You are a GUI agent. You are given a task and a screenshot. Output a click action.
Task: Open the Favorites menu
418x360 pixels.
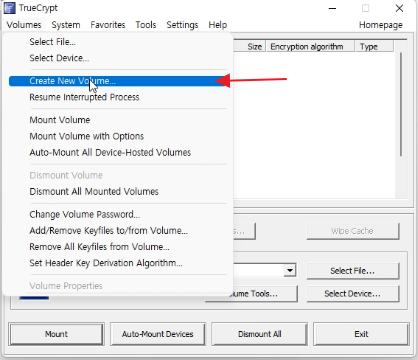[108, 25]
